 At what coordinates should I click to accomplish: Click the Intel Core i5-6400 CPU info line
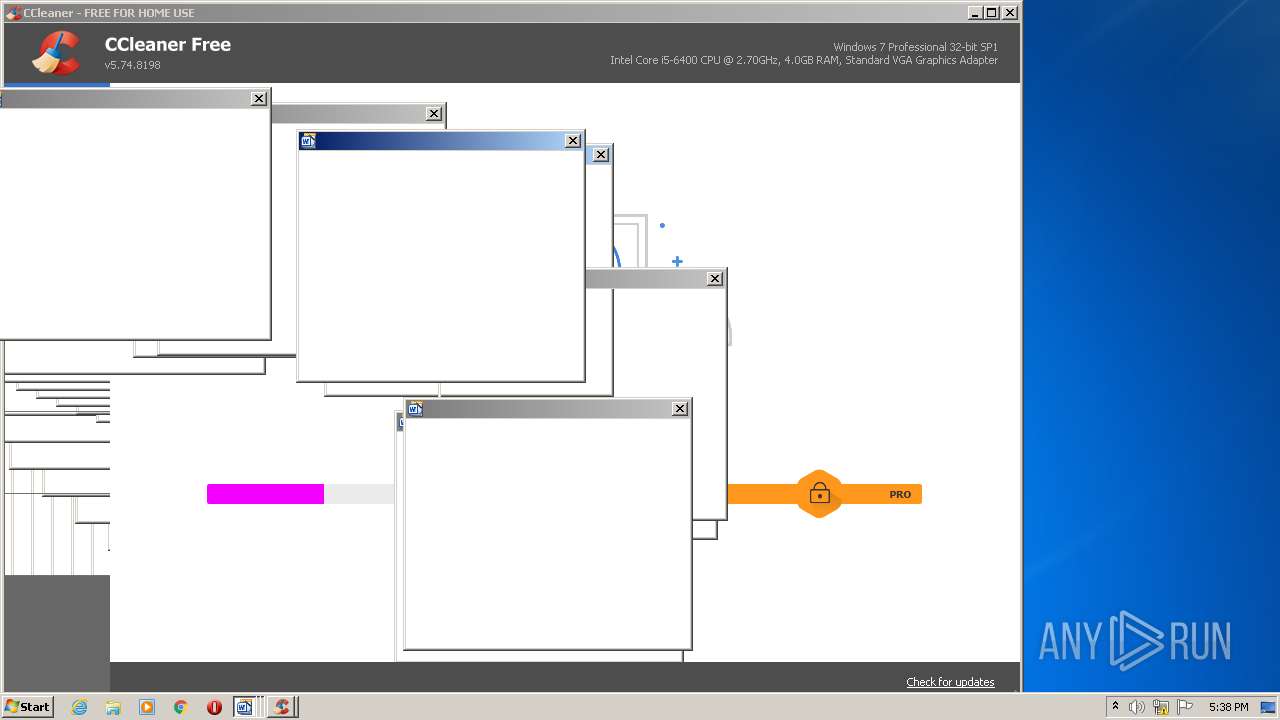[804, 60]
